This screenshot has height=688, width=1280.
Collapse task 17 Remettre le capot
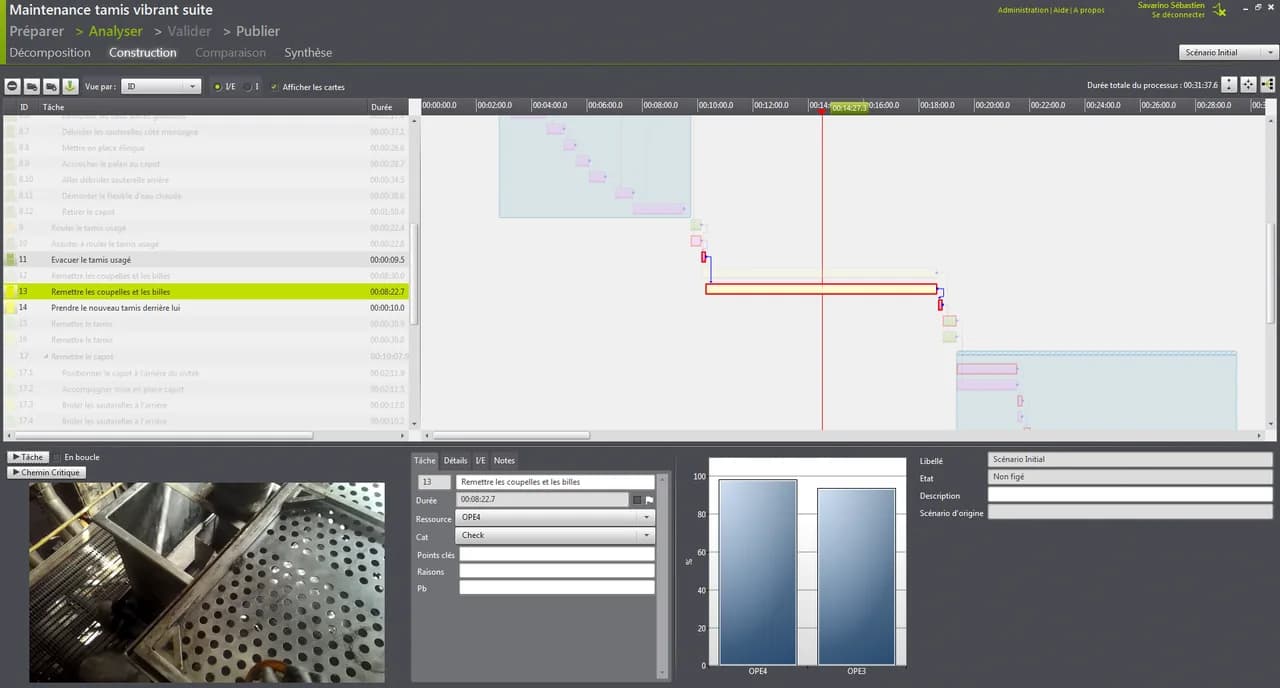click(x=46, y=356)
